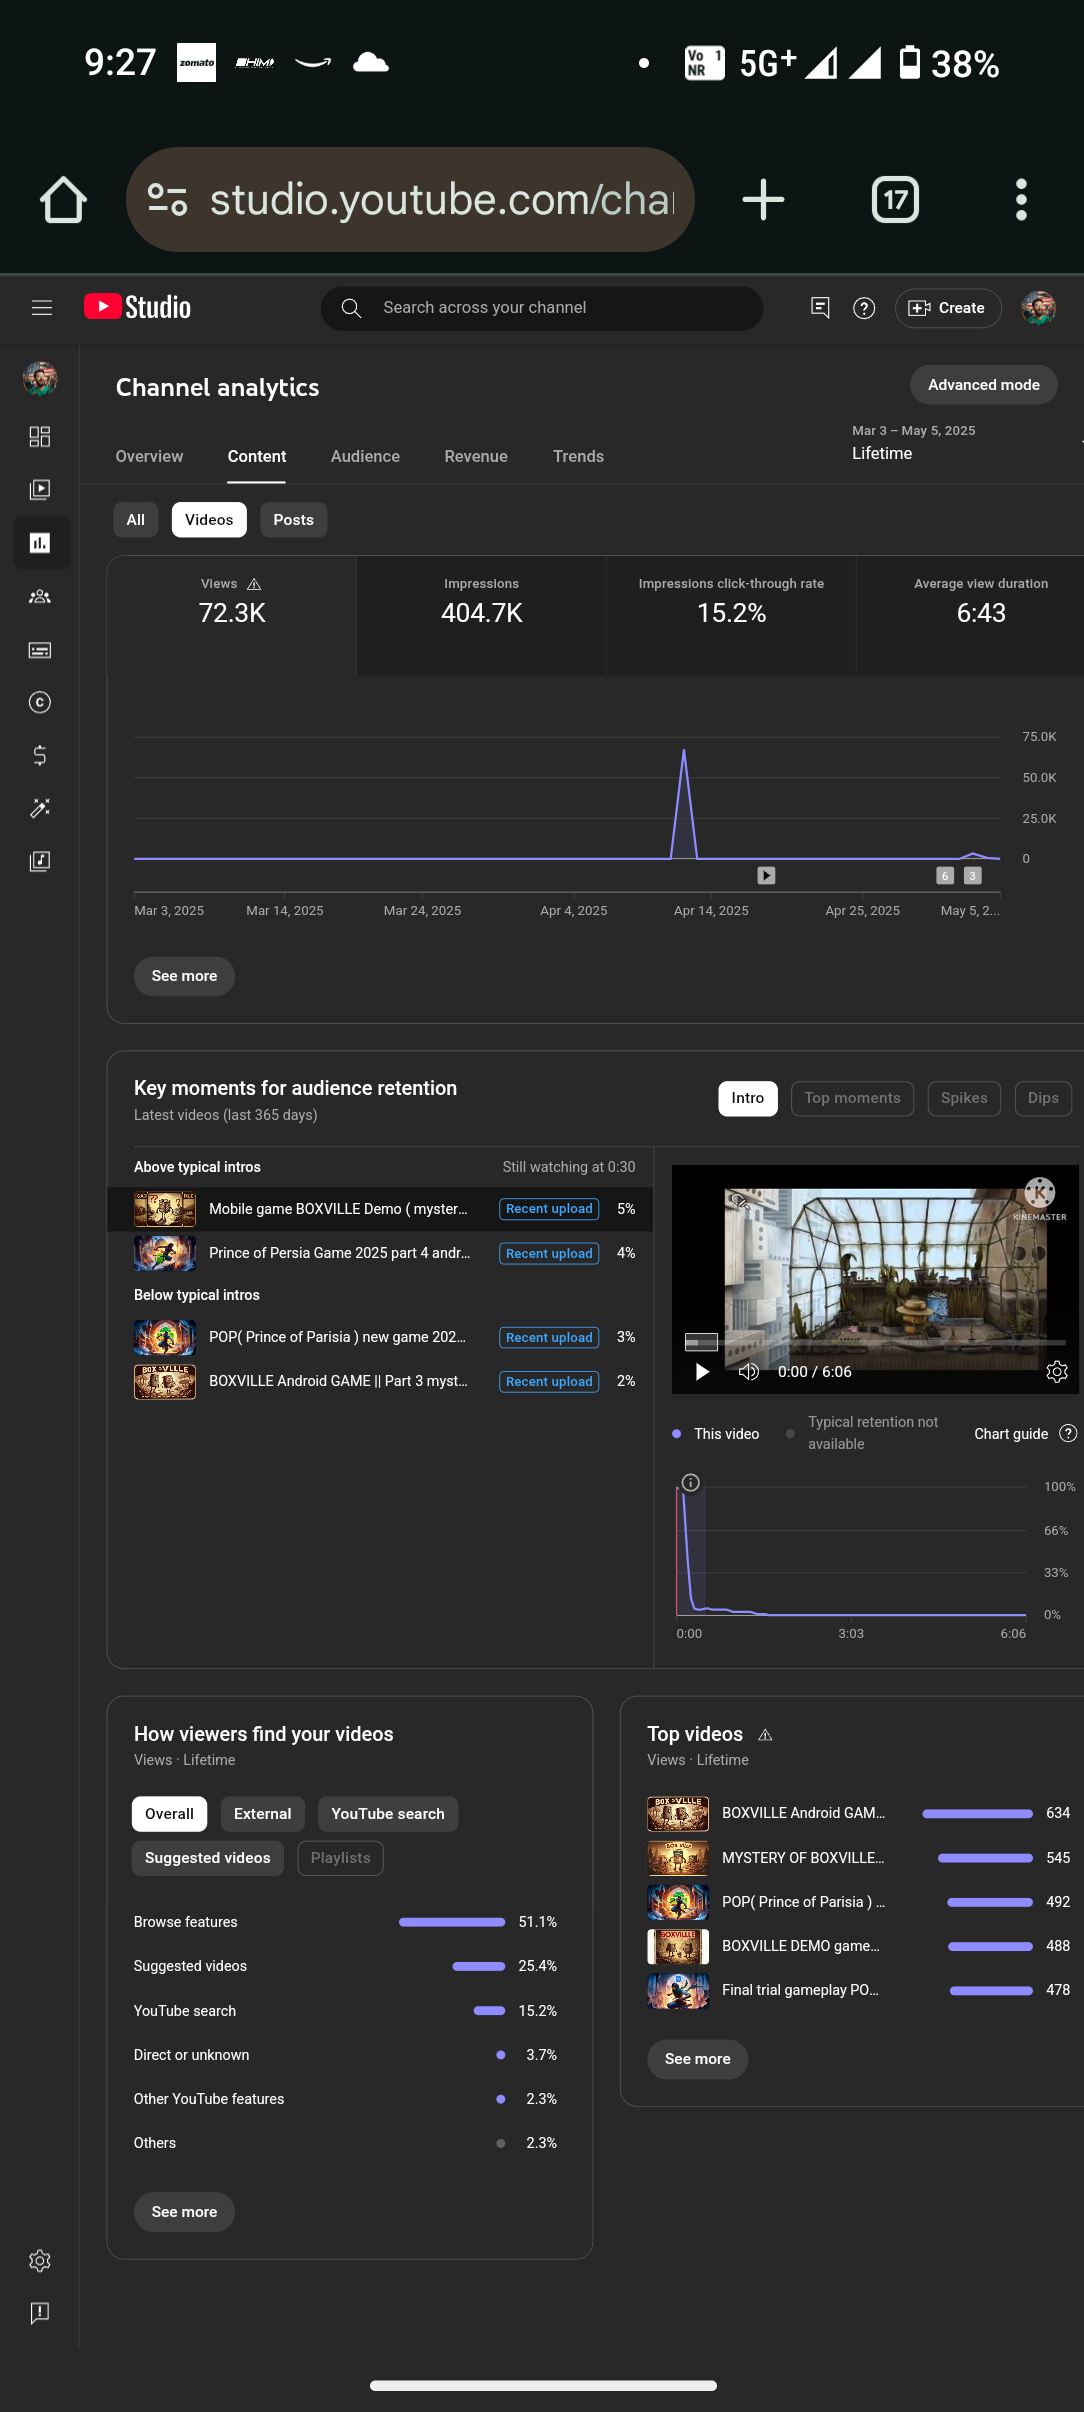Select the Posts content filter chip
Viewport: 1084px width, 2412px height.
294,520
